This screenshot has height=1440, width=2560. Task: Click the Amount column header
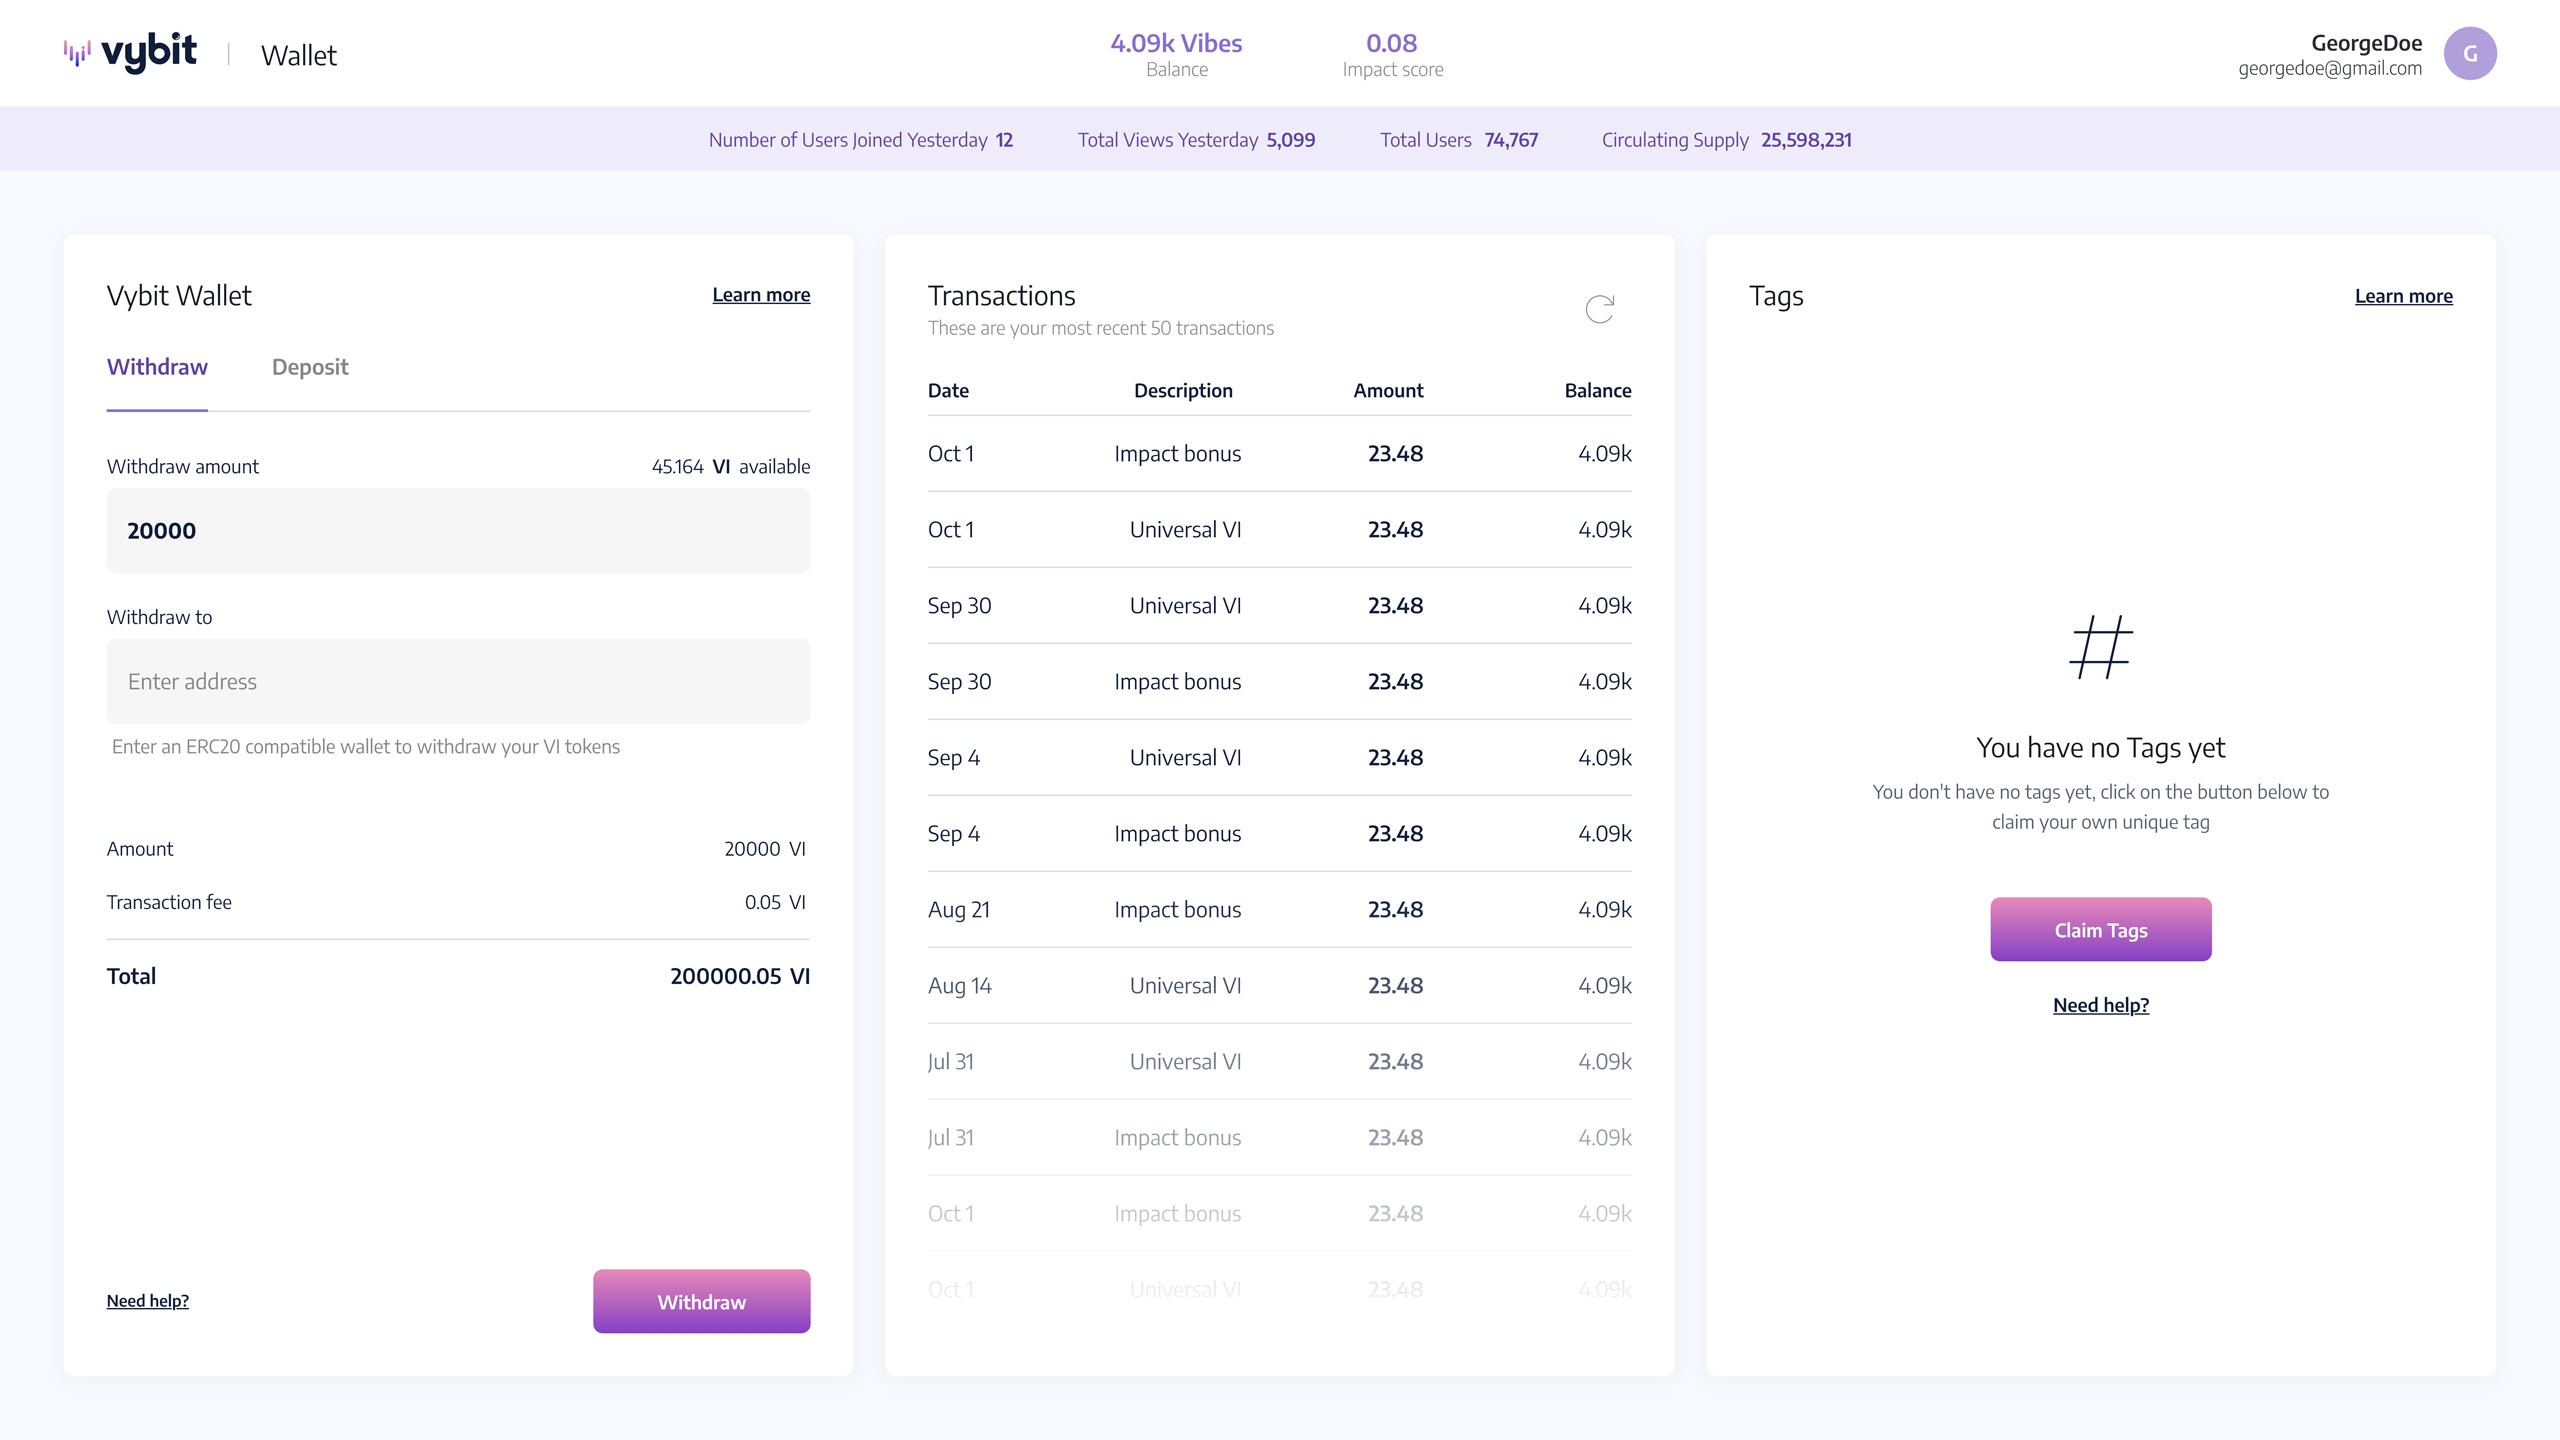(1388, 390)
